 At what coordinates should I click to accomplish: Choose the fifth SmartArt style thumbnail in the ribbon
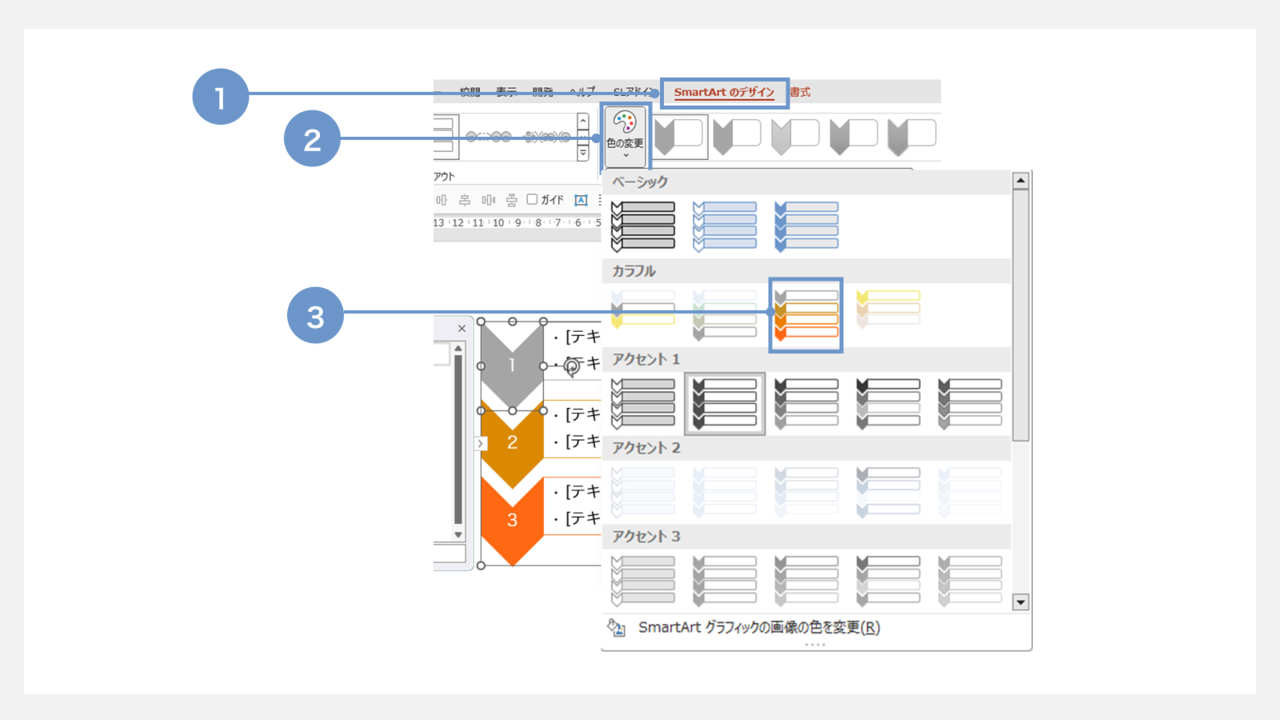tap(912, 137)
